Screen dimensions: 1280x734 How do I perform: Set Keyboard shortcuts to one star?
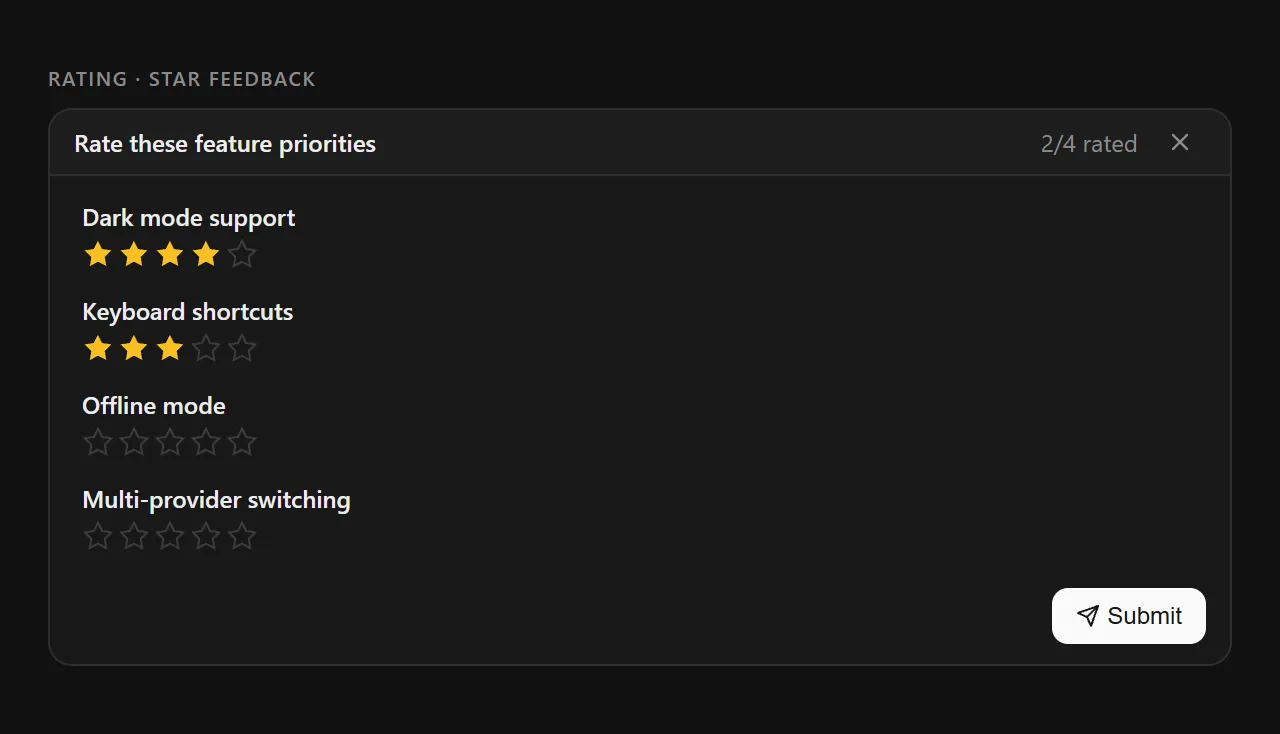point(98,349)
